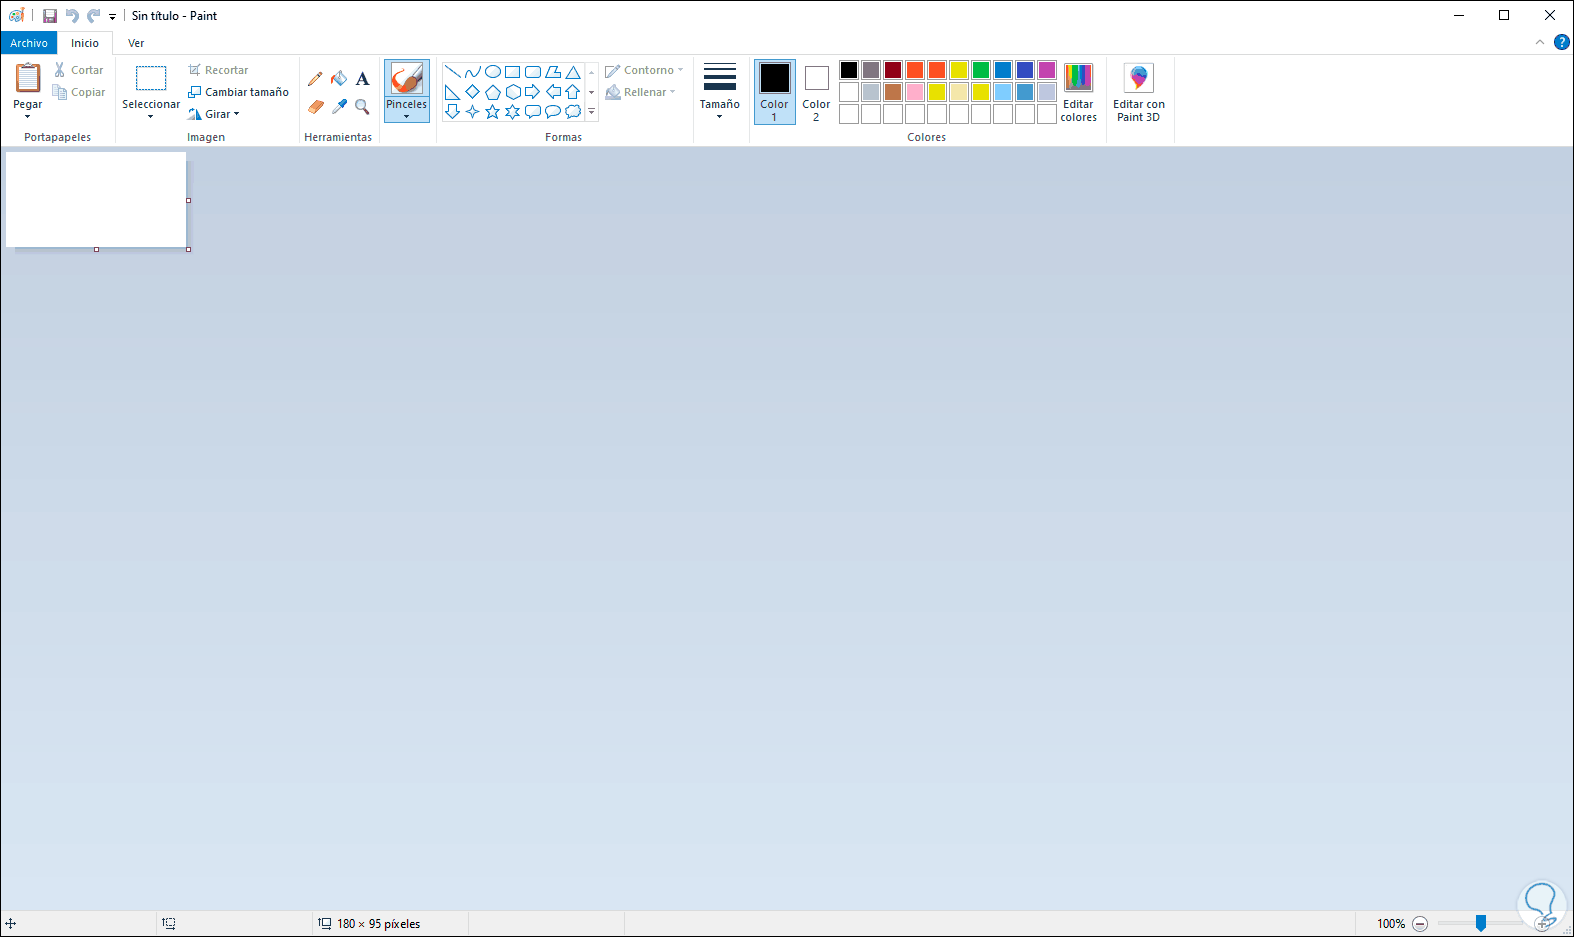
Task: Switch to the Ver tab
Action: [136, 43]
